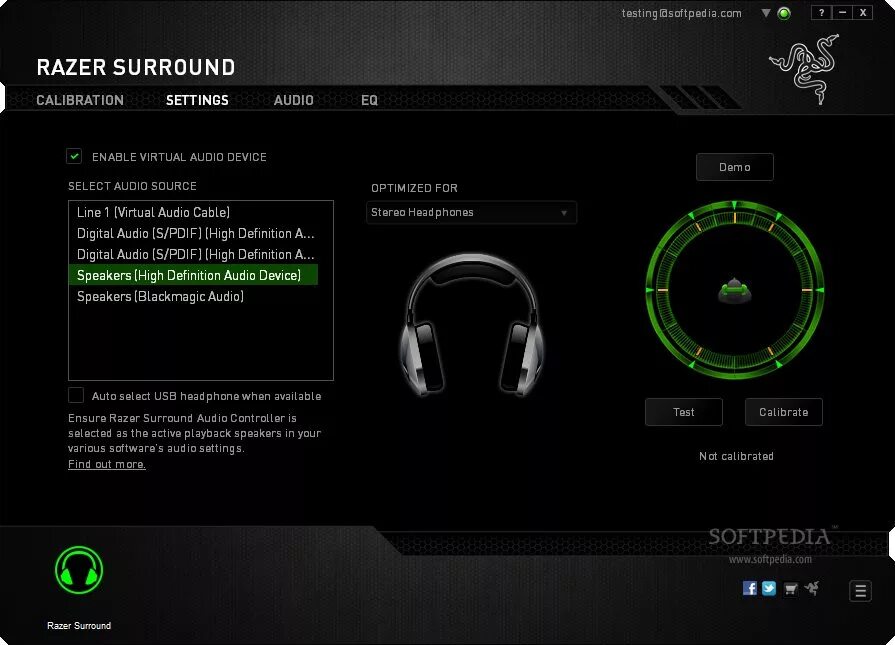
Task: Select Line 1 Virtual Audio Cable source
Action: [x=152, y=212]
